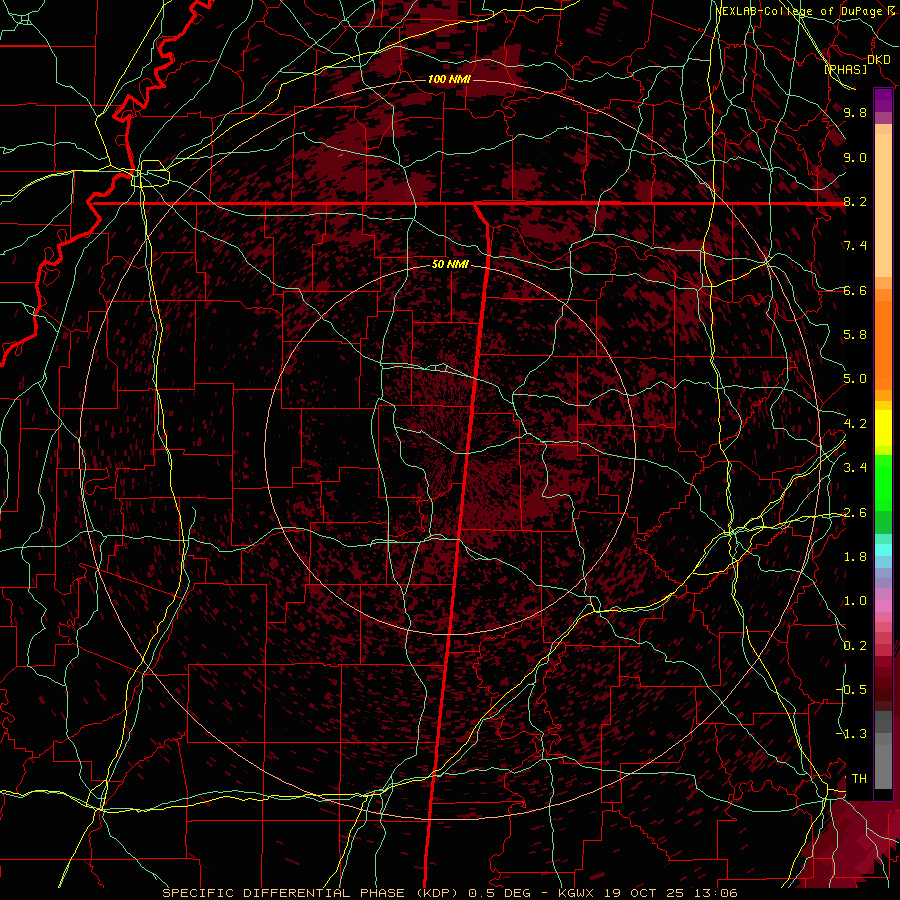Click the -1.3 scale number
The width and height of the screenshot is (900, 900).
(x=851, y=734)
